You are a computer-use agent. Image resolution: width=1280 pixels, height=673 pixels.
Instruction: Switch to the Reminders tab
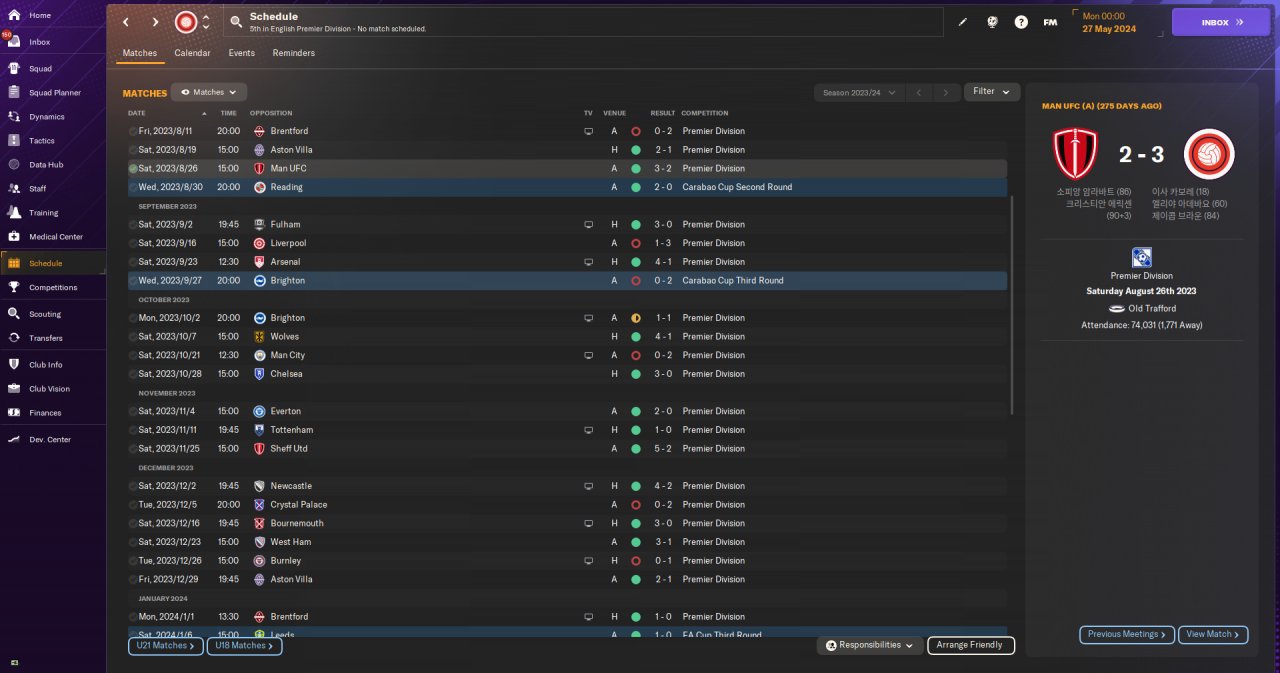pos(294,53)
